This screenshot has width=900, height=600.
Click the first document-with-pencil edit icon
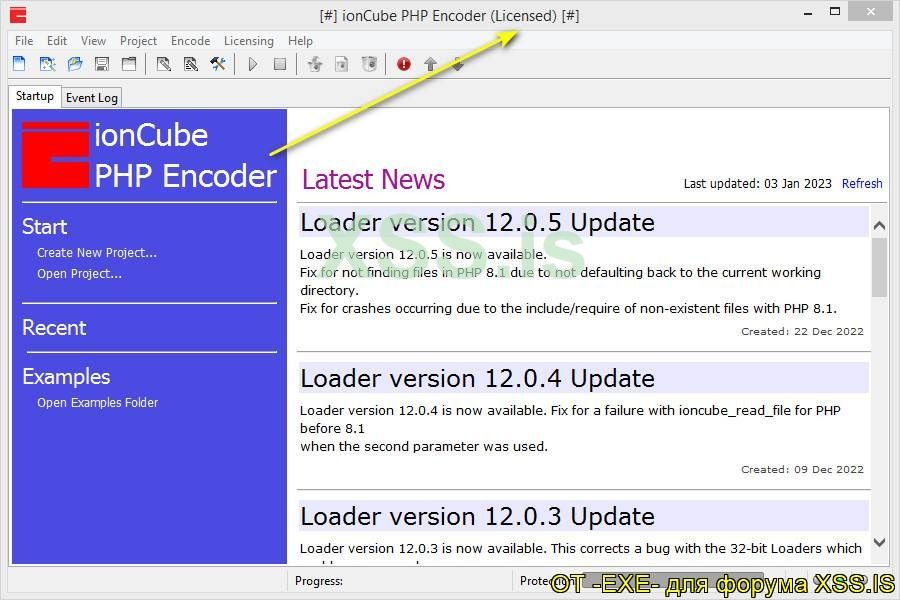click(x=164, y=64)
